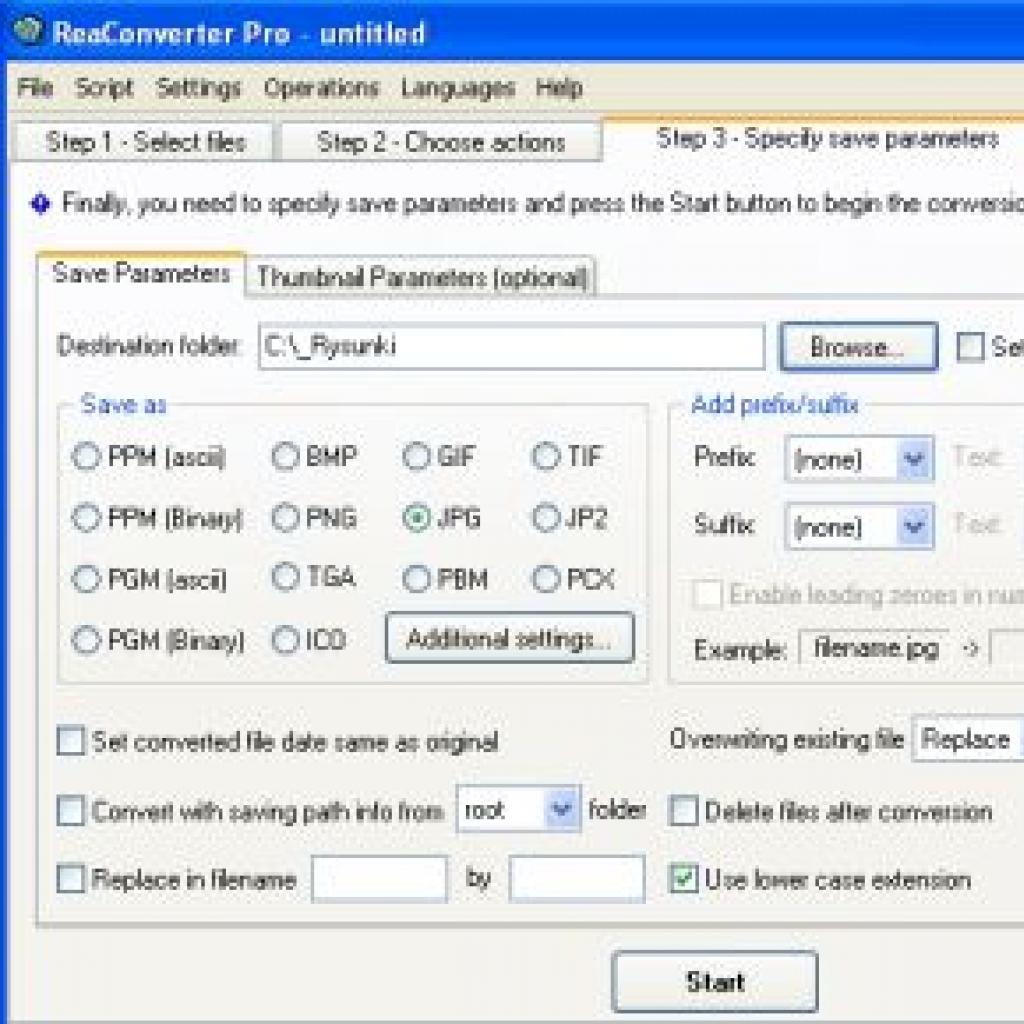Open the Languages menu
The height and width of the screenshot is (1024, 1024).
click(x=458, y=88)
